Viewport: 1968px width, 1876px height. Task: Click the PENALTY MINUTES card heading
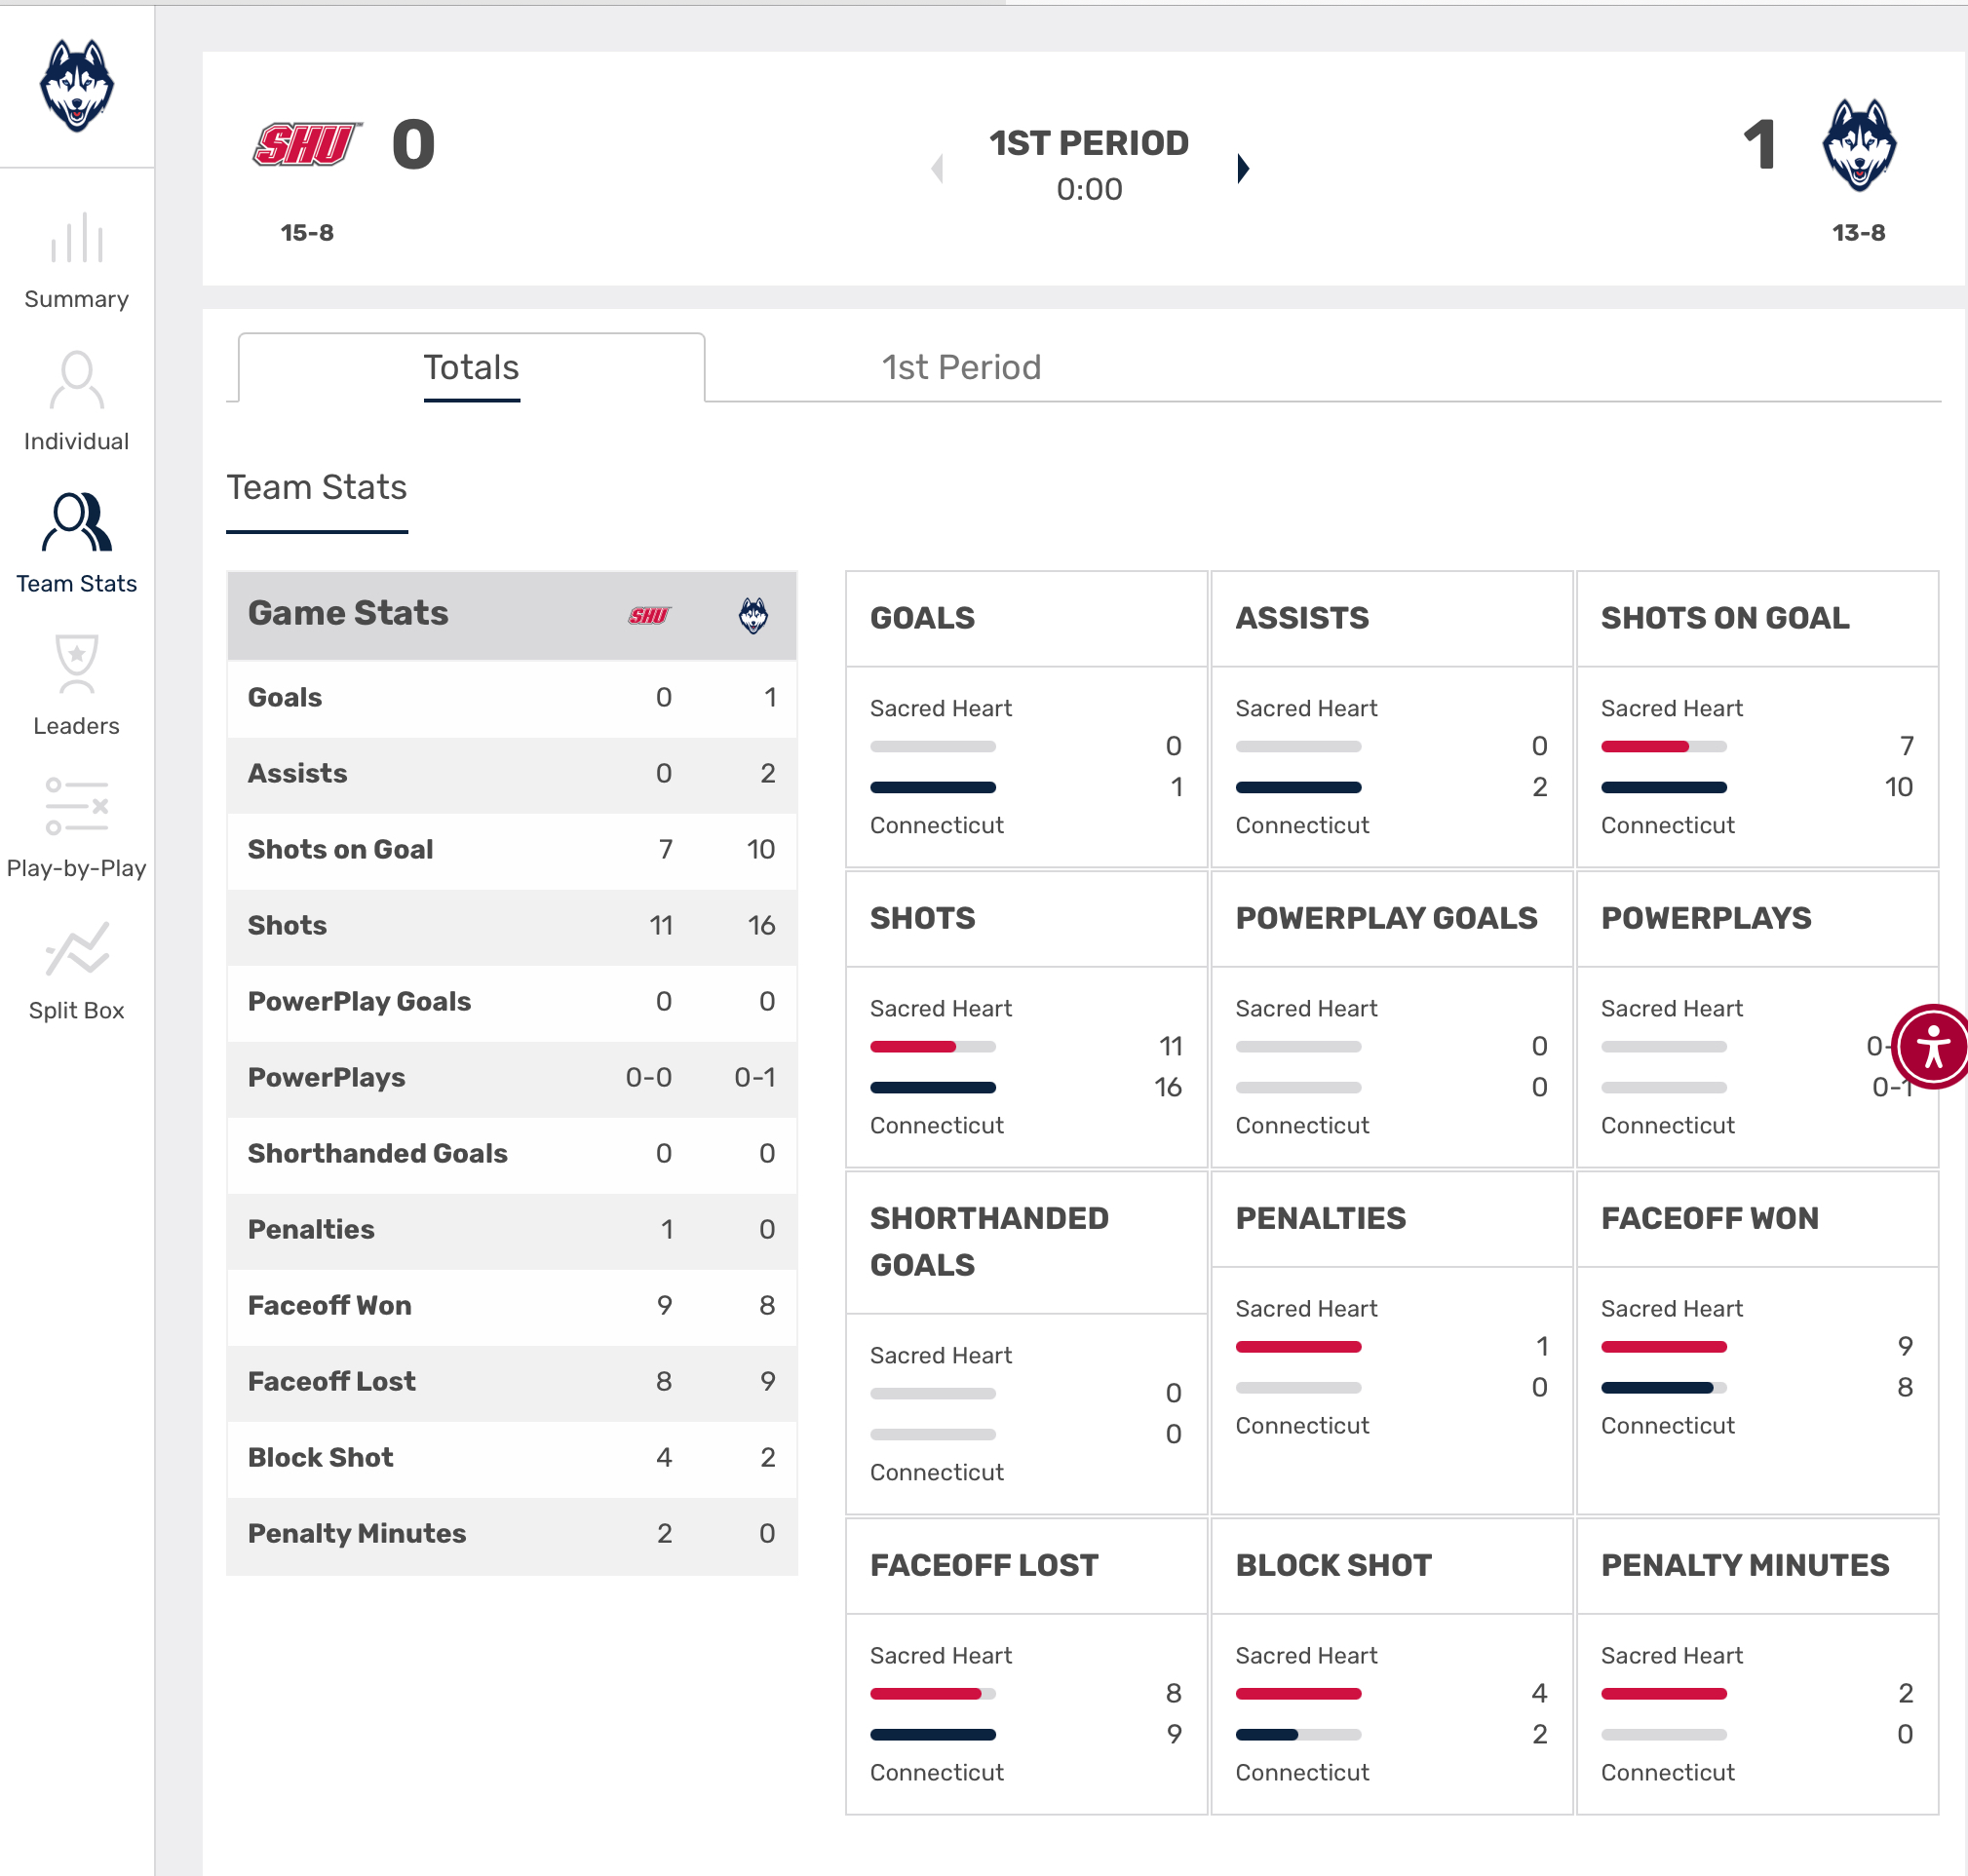(x=1745, y=1565)
